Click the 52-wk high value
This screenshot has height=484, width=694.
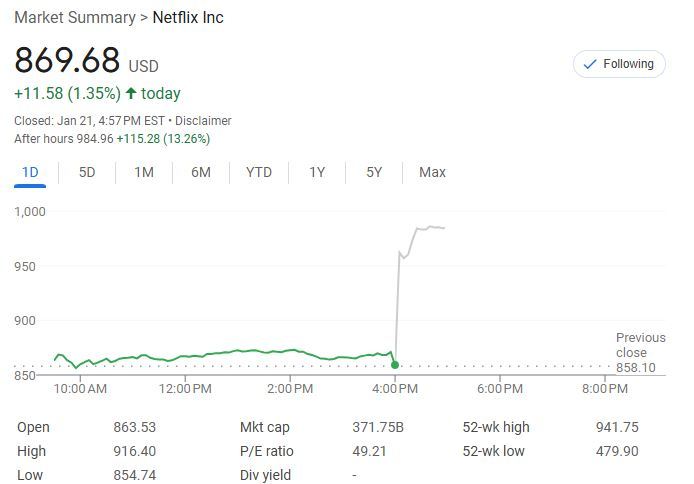[x=617, y=427]
